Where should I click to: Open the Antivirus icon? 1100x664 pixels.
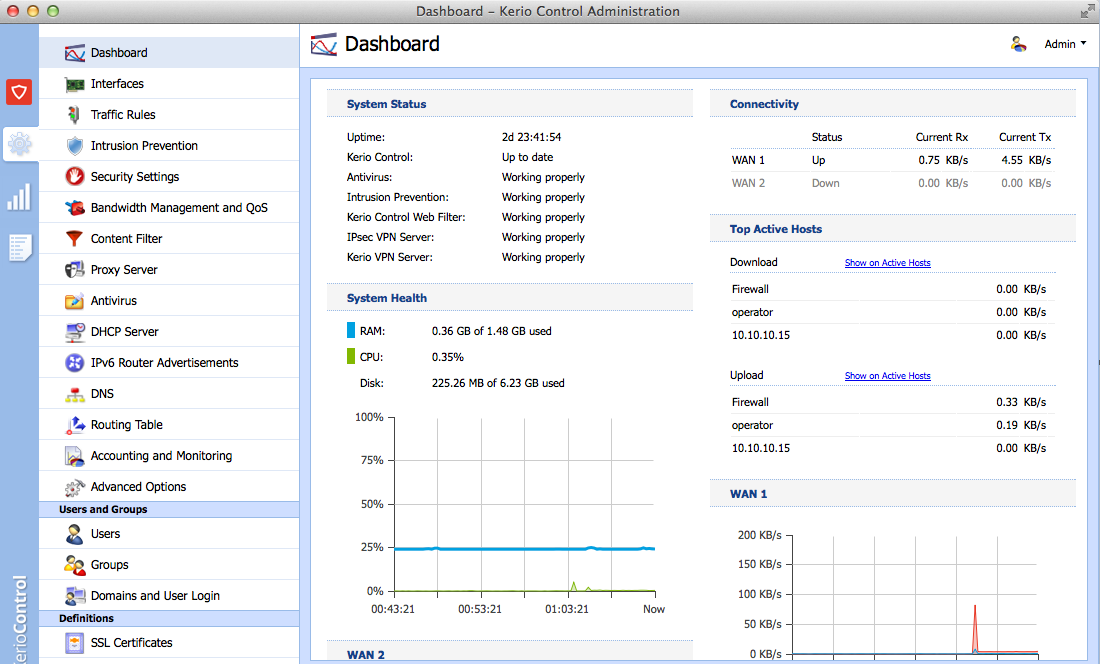tap(74, 301)
